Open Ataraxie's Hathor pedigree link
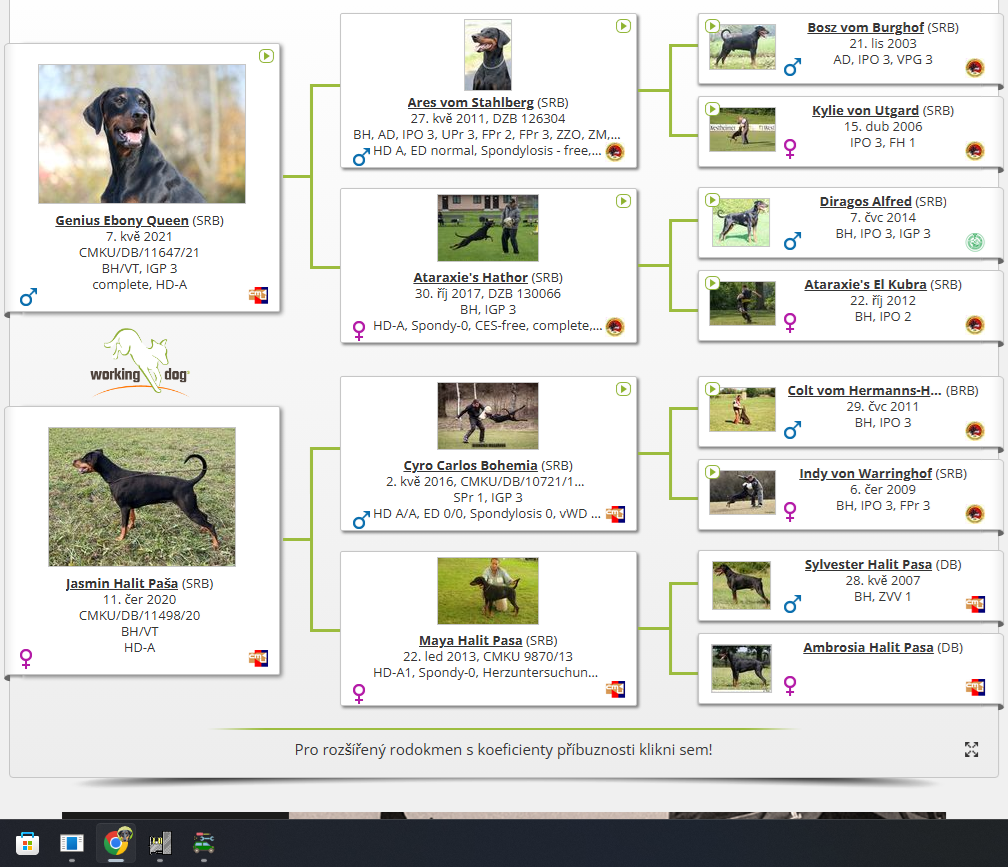 pyautogui.click(x=470, y=278)
